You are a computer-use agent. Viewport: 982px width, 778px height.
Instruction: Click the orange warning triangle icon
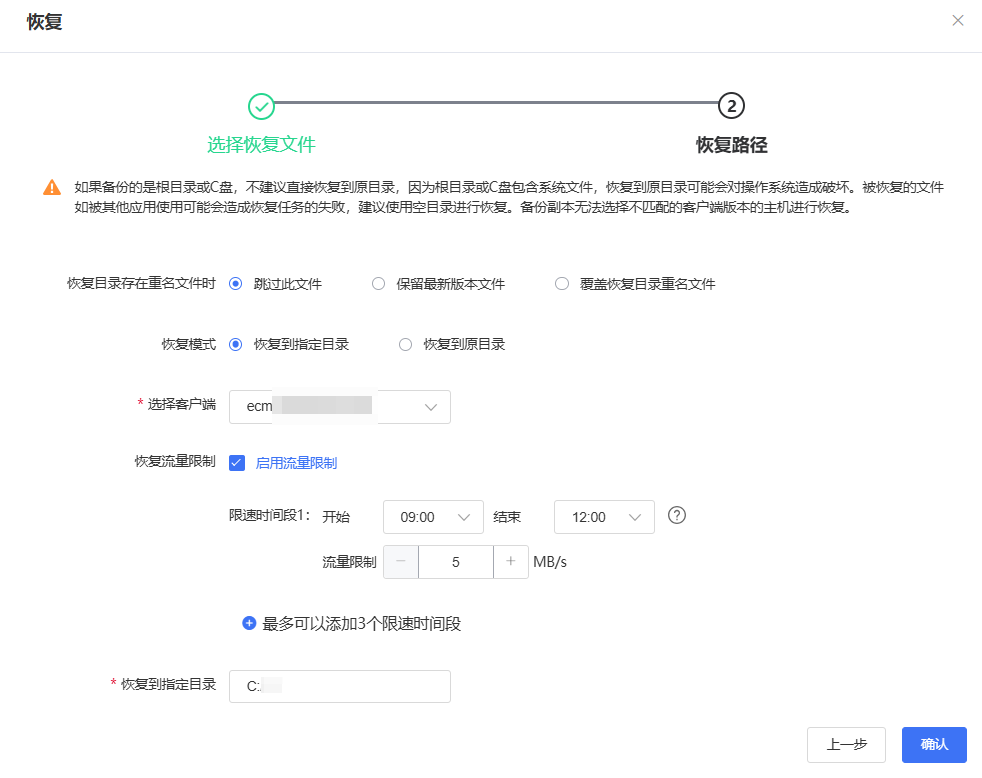click(x=52, y=188)
